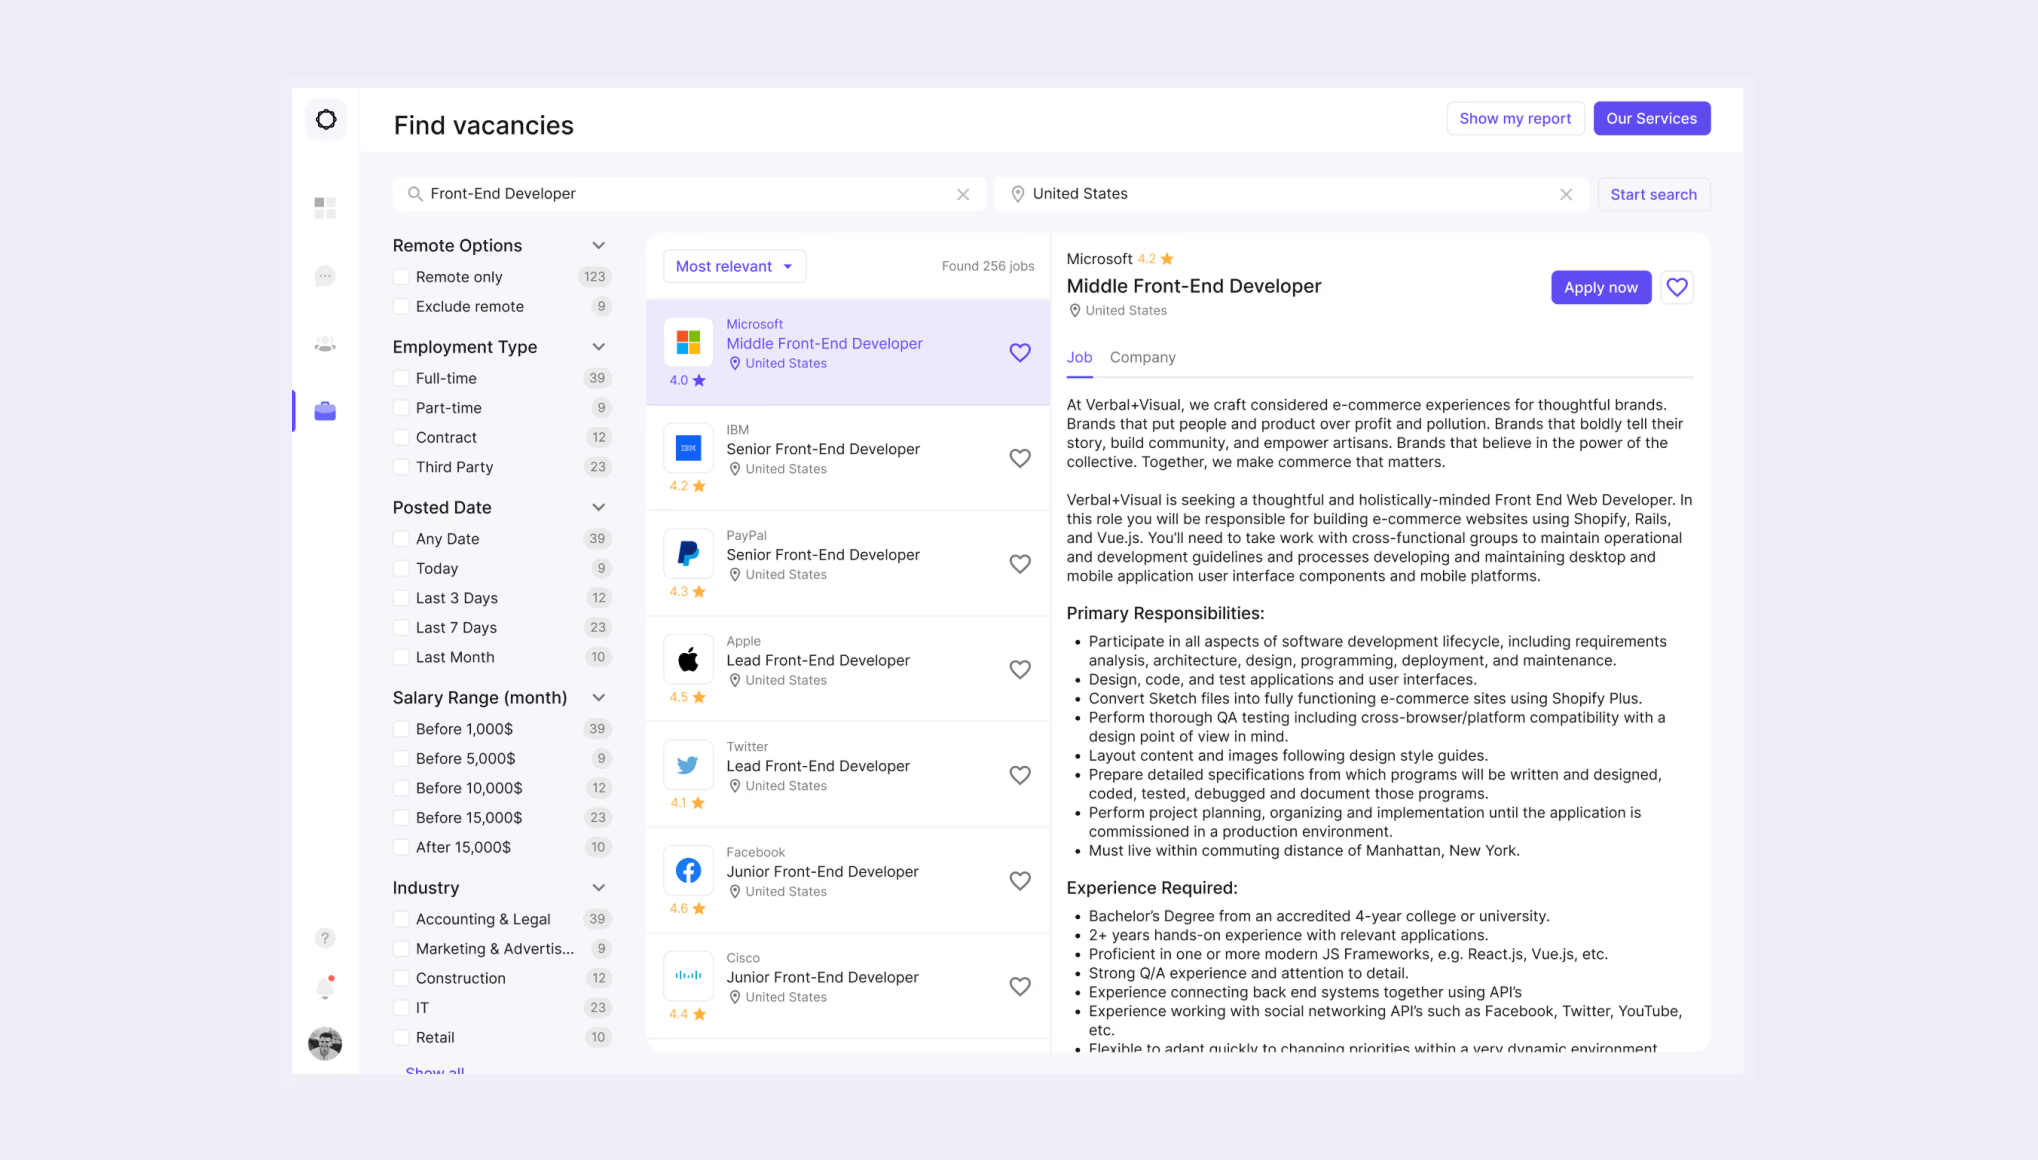Open the briefcase jobs sidebar icon
Screen dimensions: 2038x1160
(x=325, y=411)
